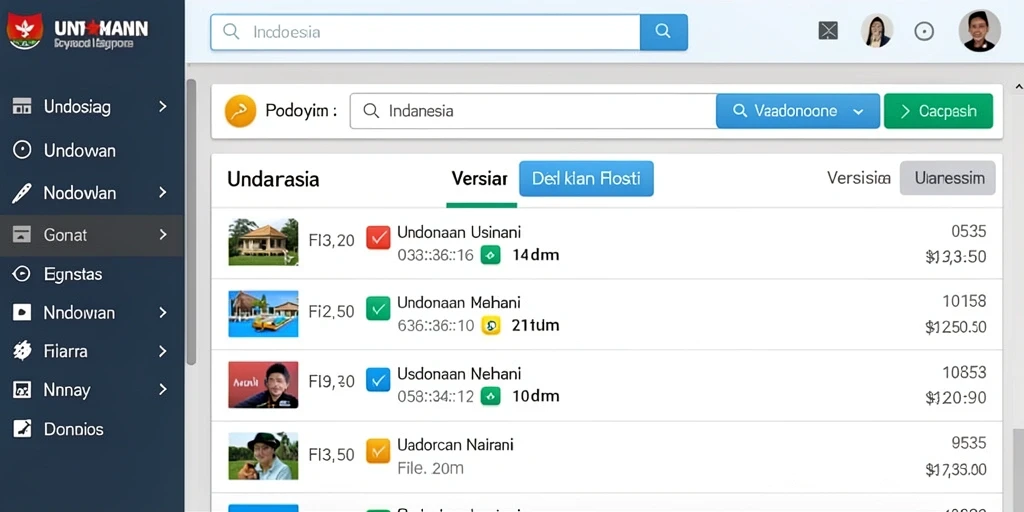Click the sidebar vertical scrollbar
This screenshot has height=512, width=1024.
point(191,222)
